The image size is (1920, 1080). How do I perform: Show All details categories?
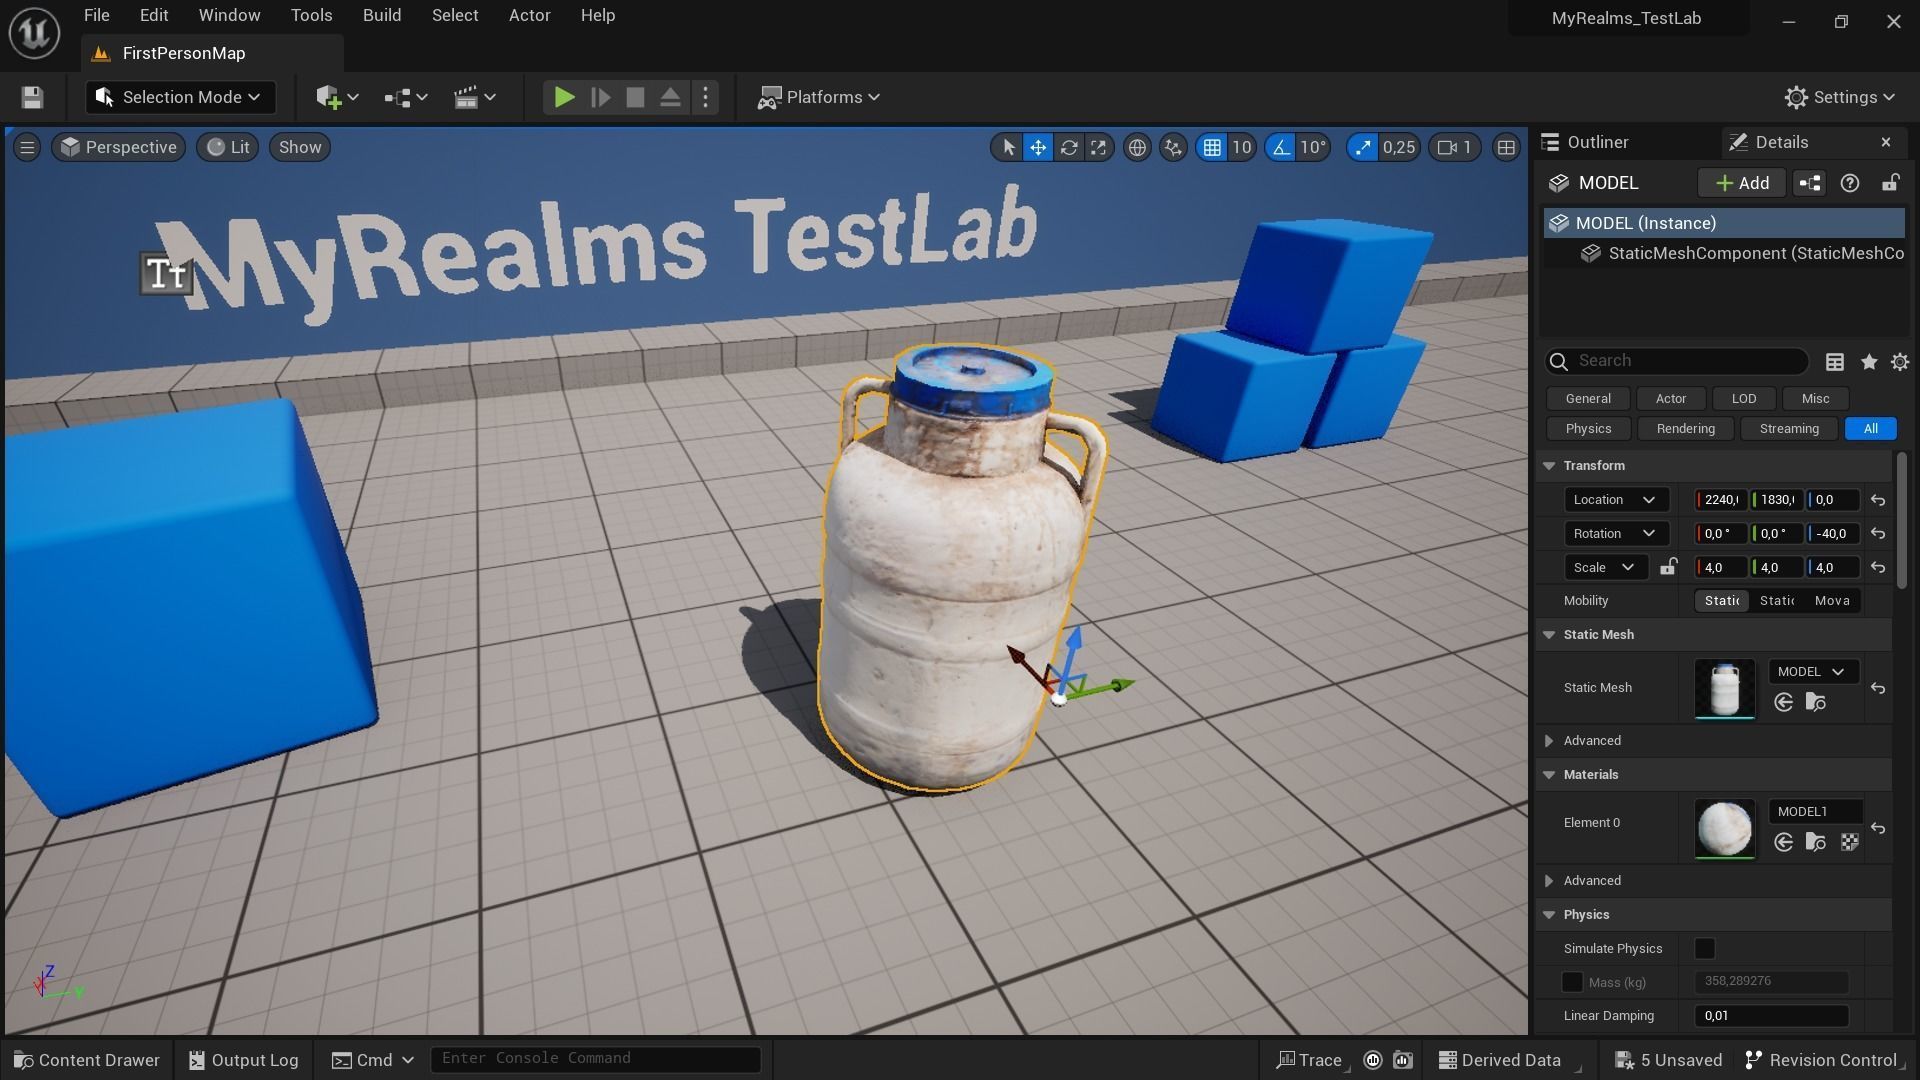pyautogui.click(x=1870, y=428)
